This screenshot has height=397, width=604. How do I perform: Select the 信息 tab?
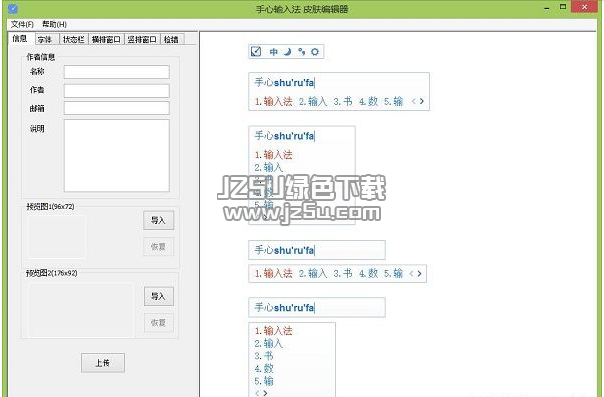pyautogui.click(x=20, y=38)
